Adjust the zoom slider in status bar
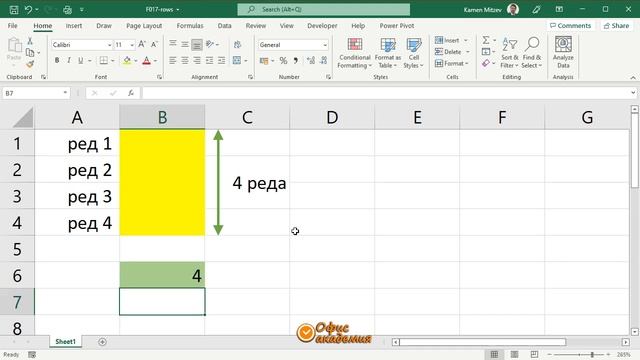The width and height of the screenshot is (640, 360). pyautogui.click(x=592, y=355)
